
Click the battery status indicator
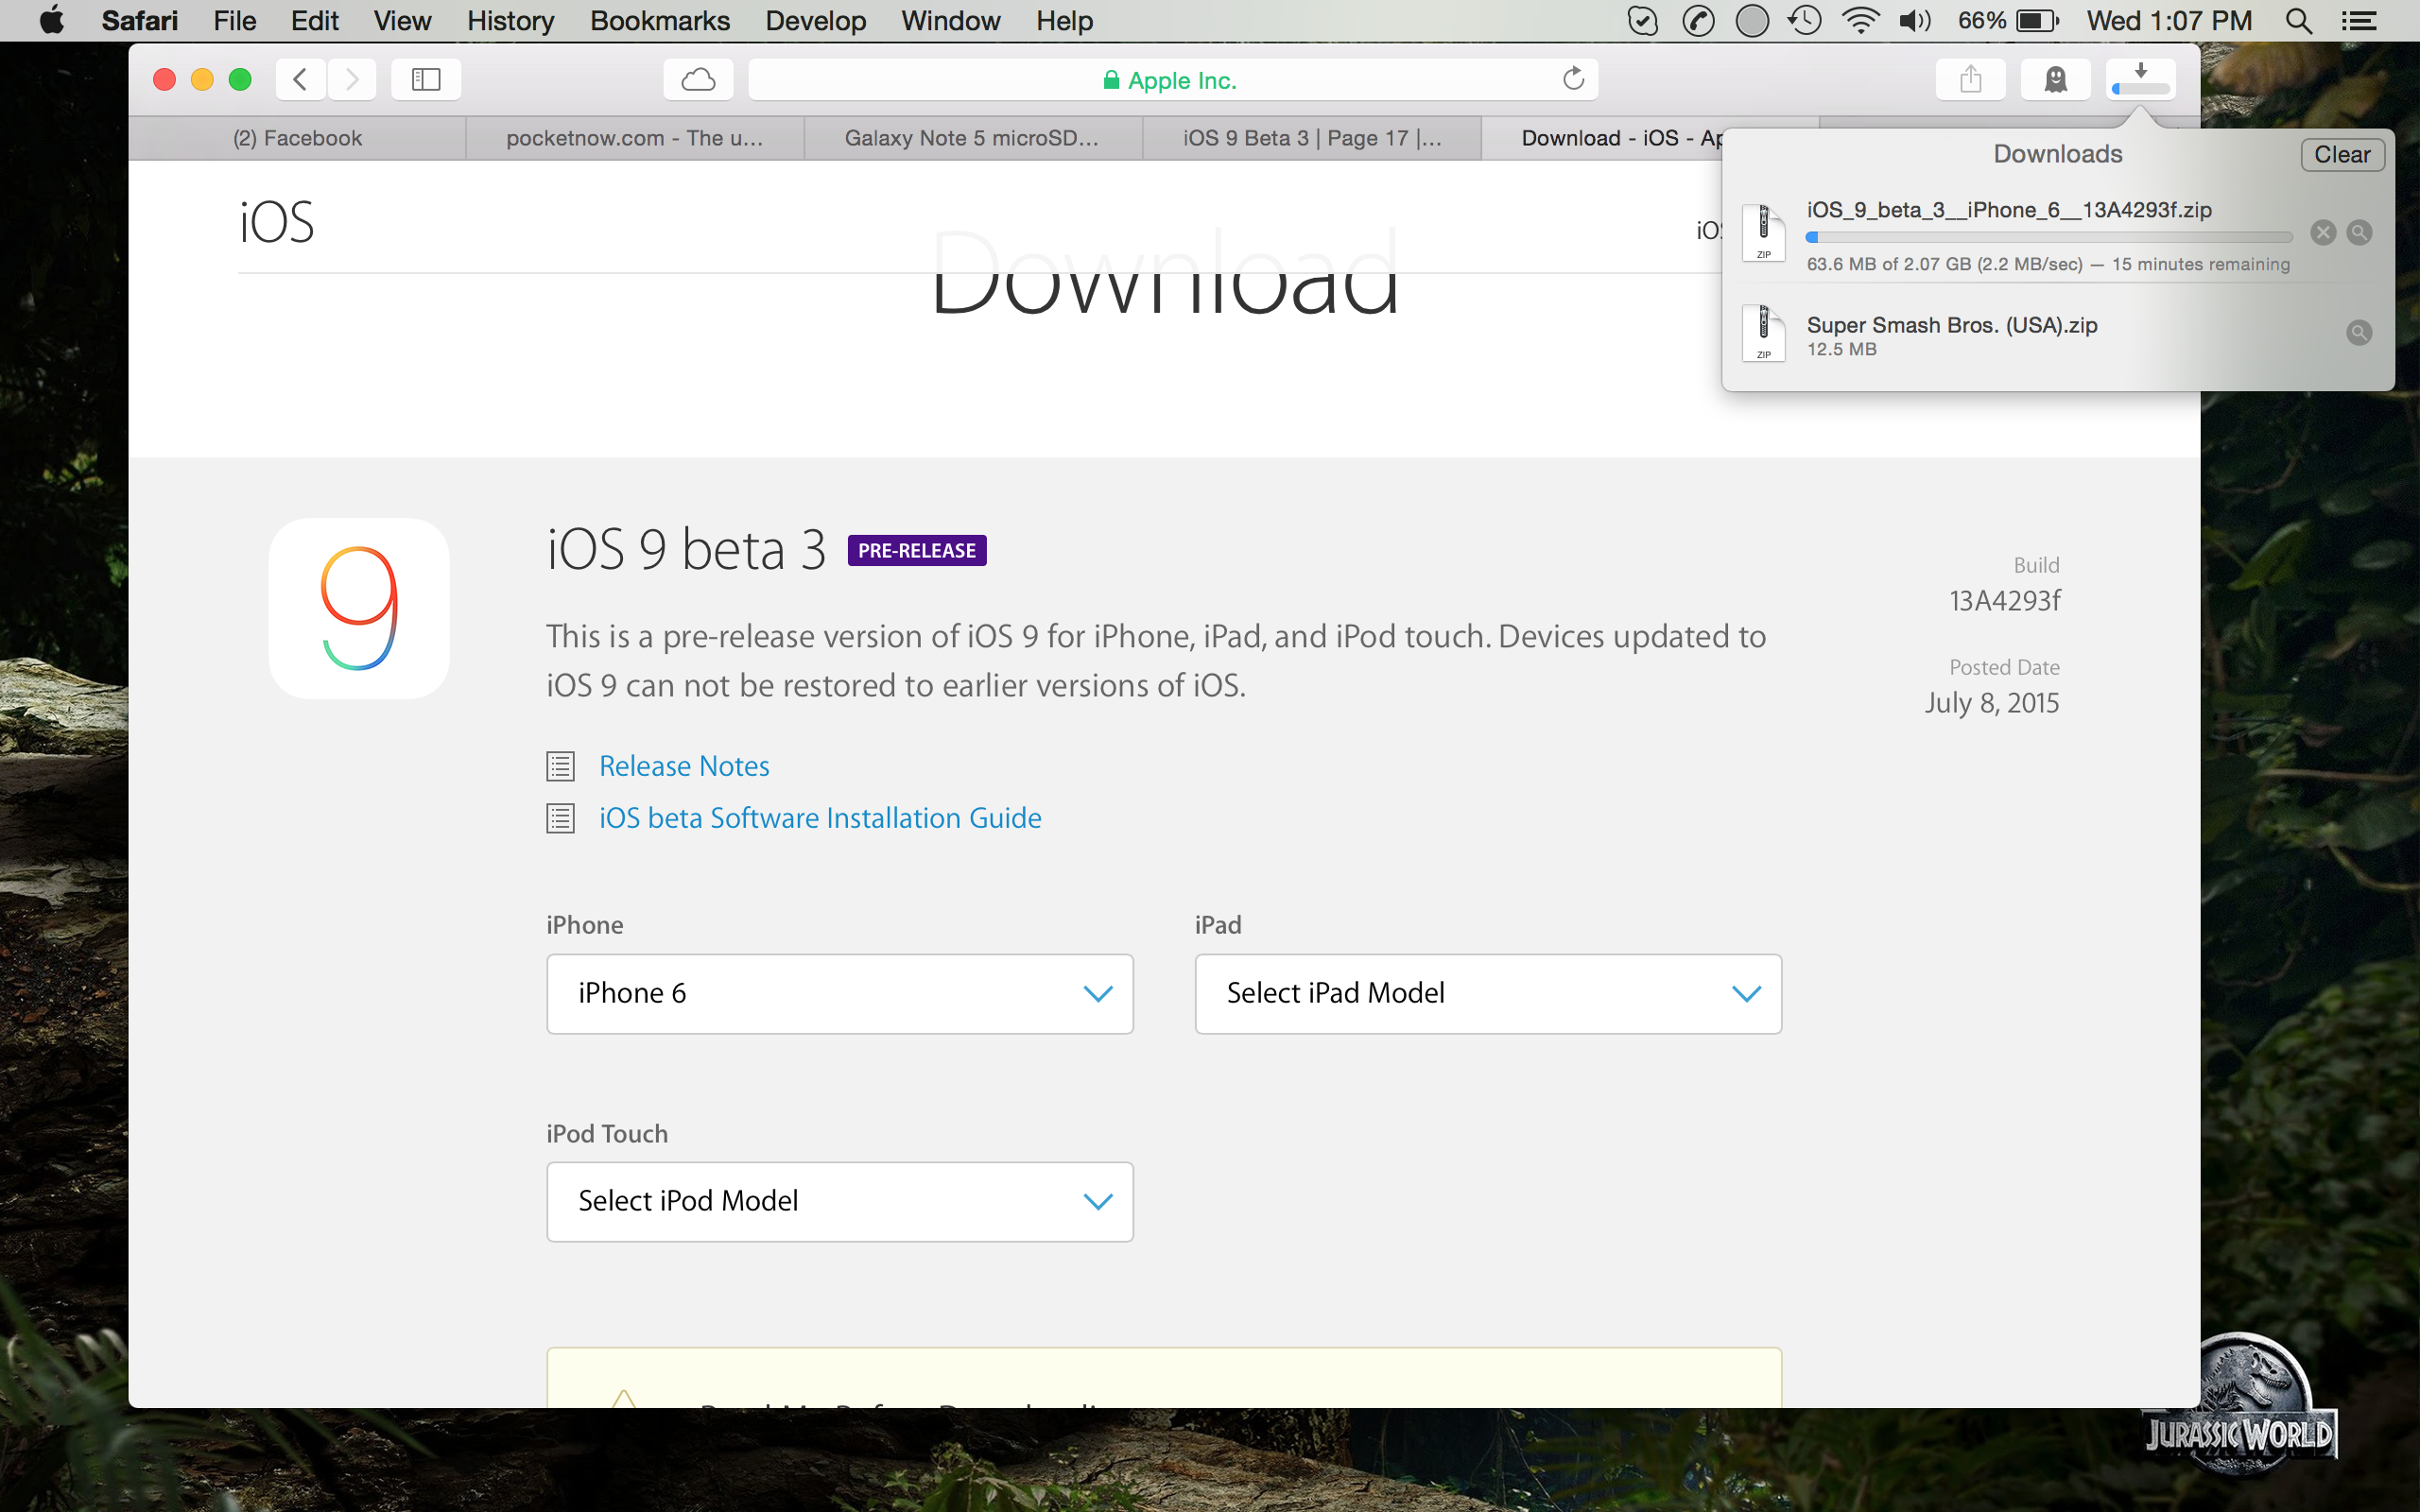click(2010, 21)
